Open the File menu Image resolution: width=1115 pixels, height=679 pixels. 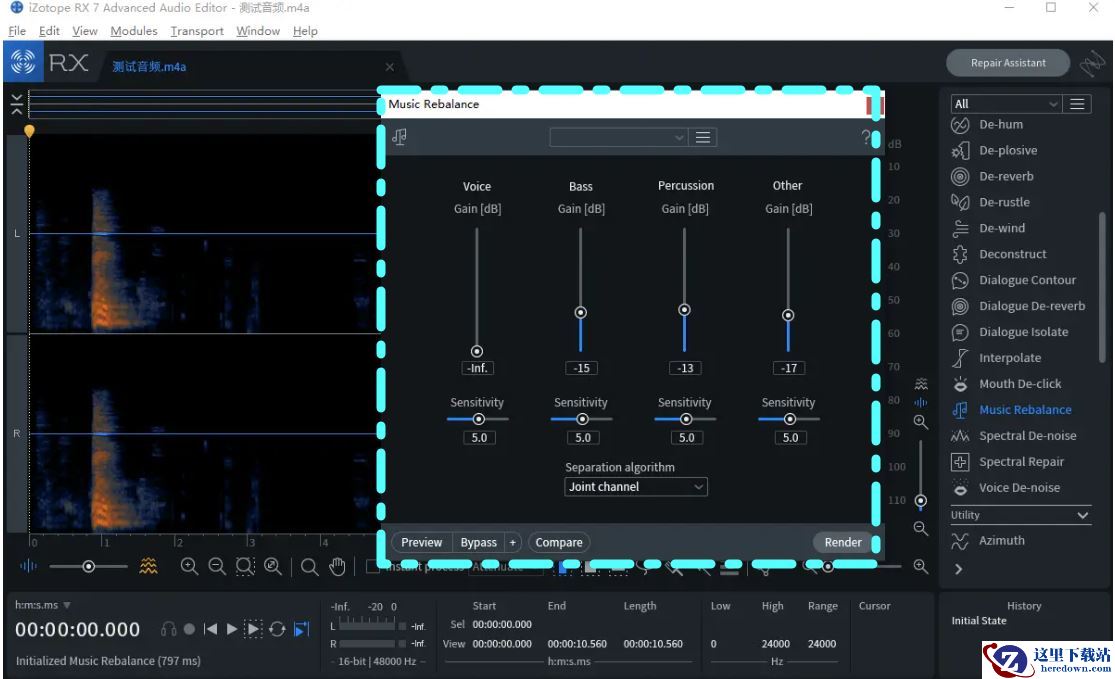pyautogui.click(x=17, y=31)
